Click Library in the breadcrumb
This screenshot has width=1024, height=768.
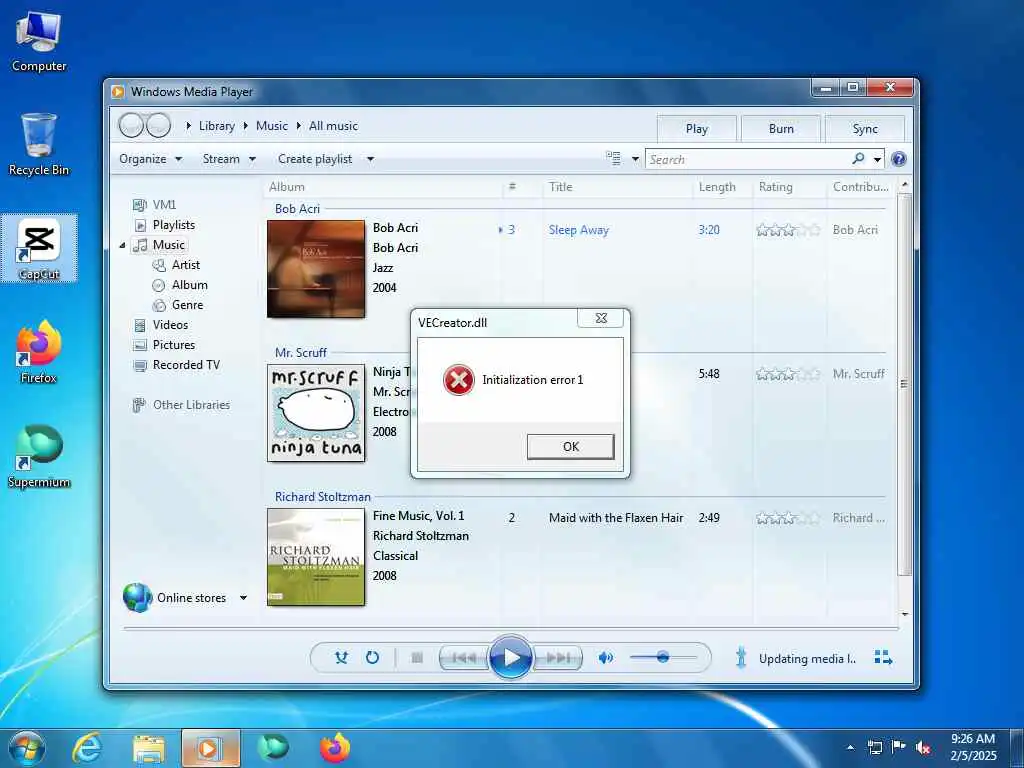coord(217,126)
